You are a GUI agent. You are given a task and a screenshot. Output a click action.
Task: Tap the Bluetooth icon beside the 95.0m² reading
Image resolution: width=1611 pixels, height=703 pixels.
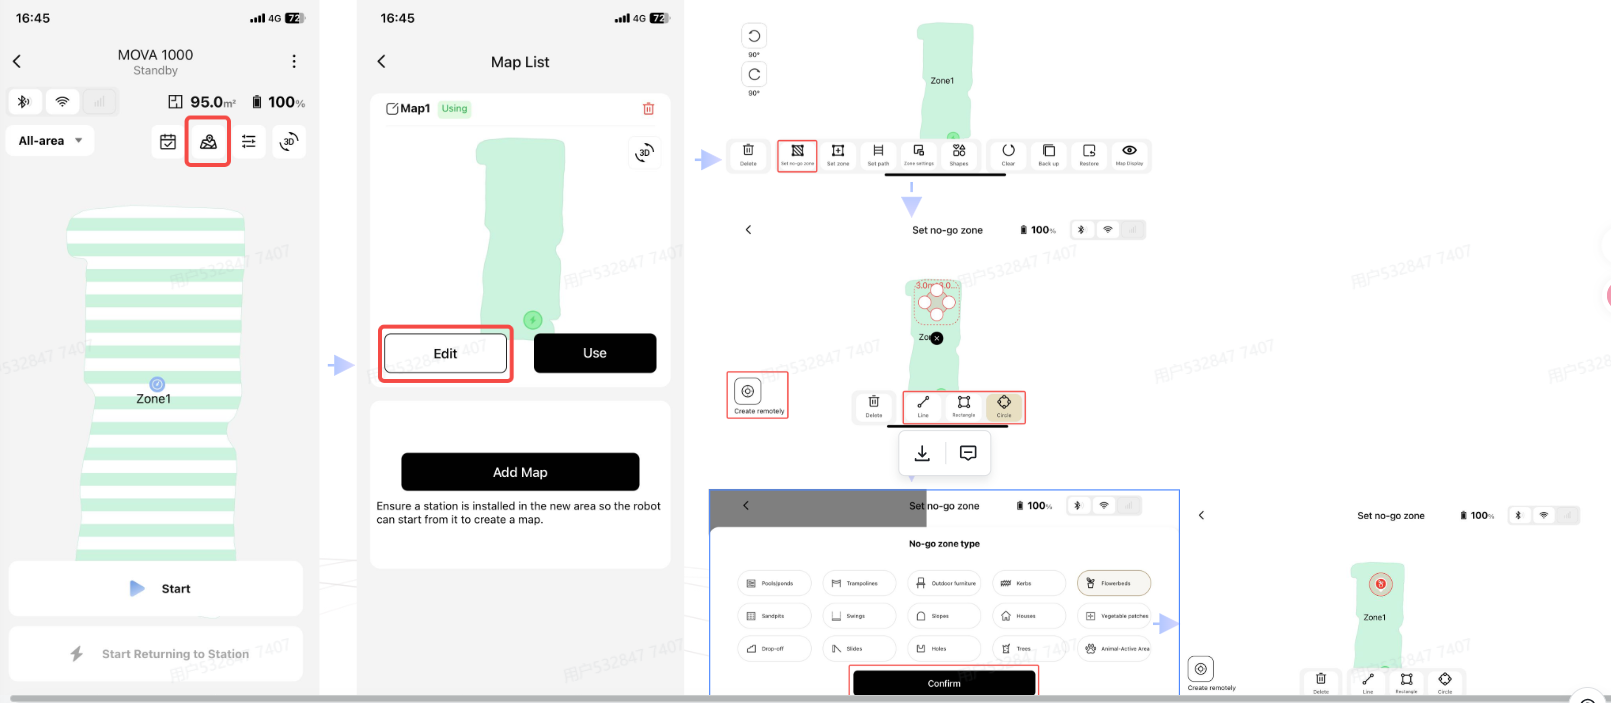pyautogui.click(x=25, y=101)
